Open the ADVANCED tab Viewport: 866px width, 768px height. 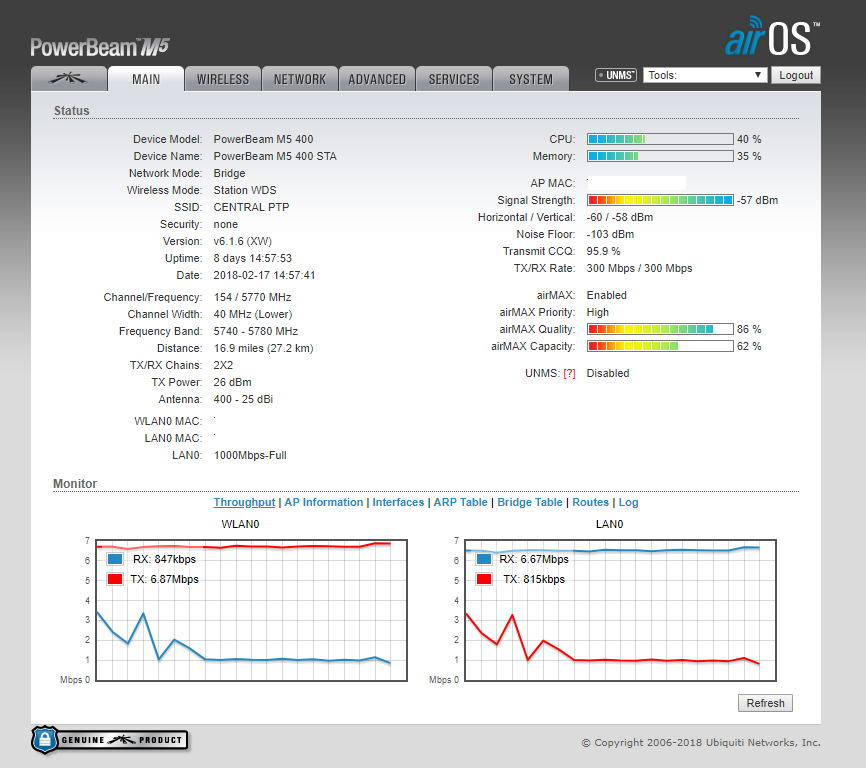377,79
